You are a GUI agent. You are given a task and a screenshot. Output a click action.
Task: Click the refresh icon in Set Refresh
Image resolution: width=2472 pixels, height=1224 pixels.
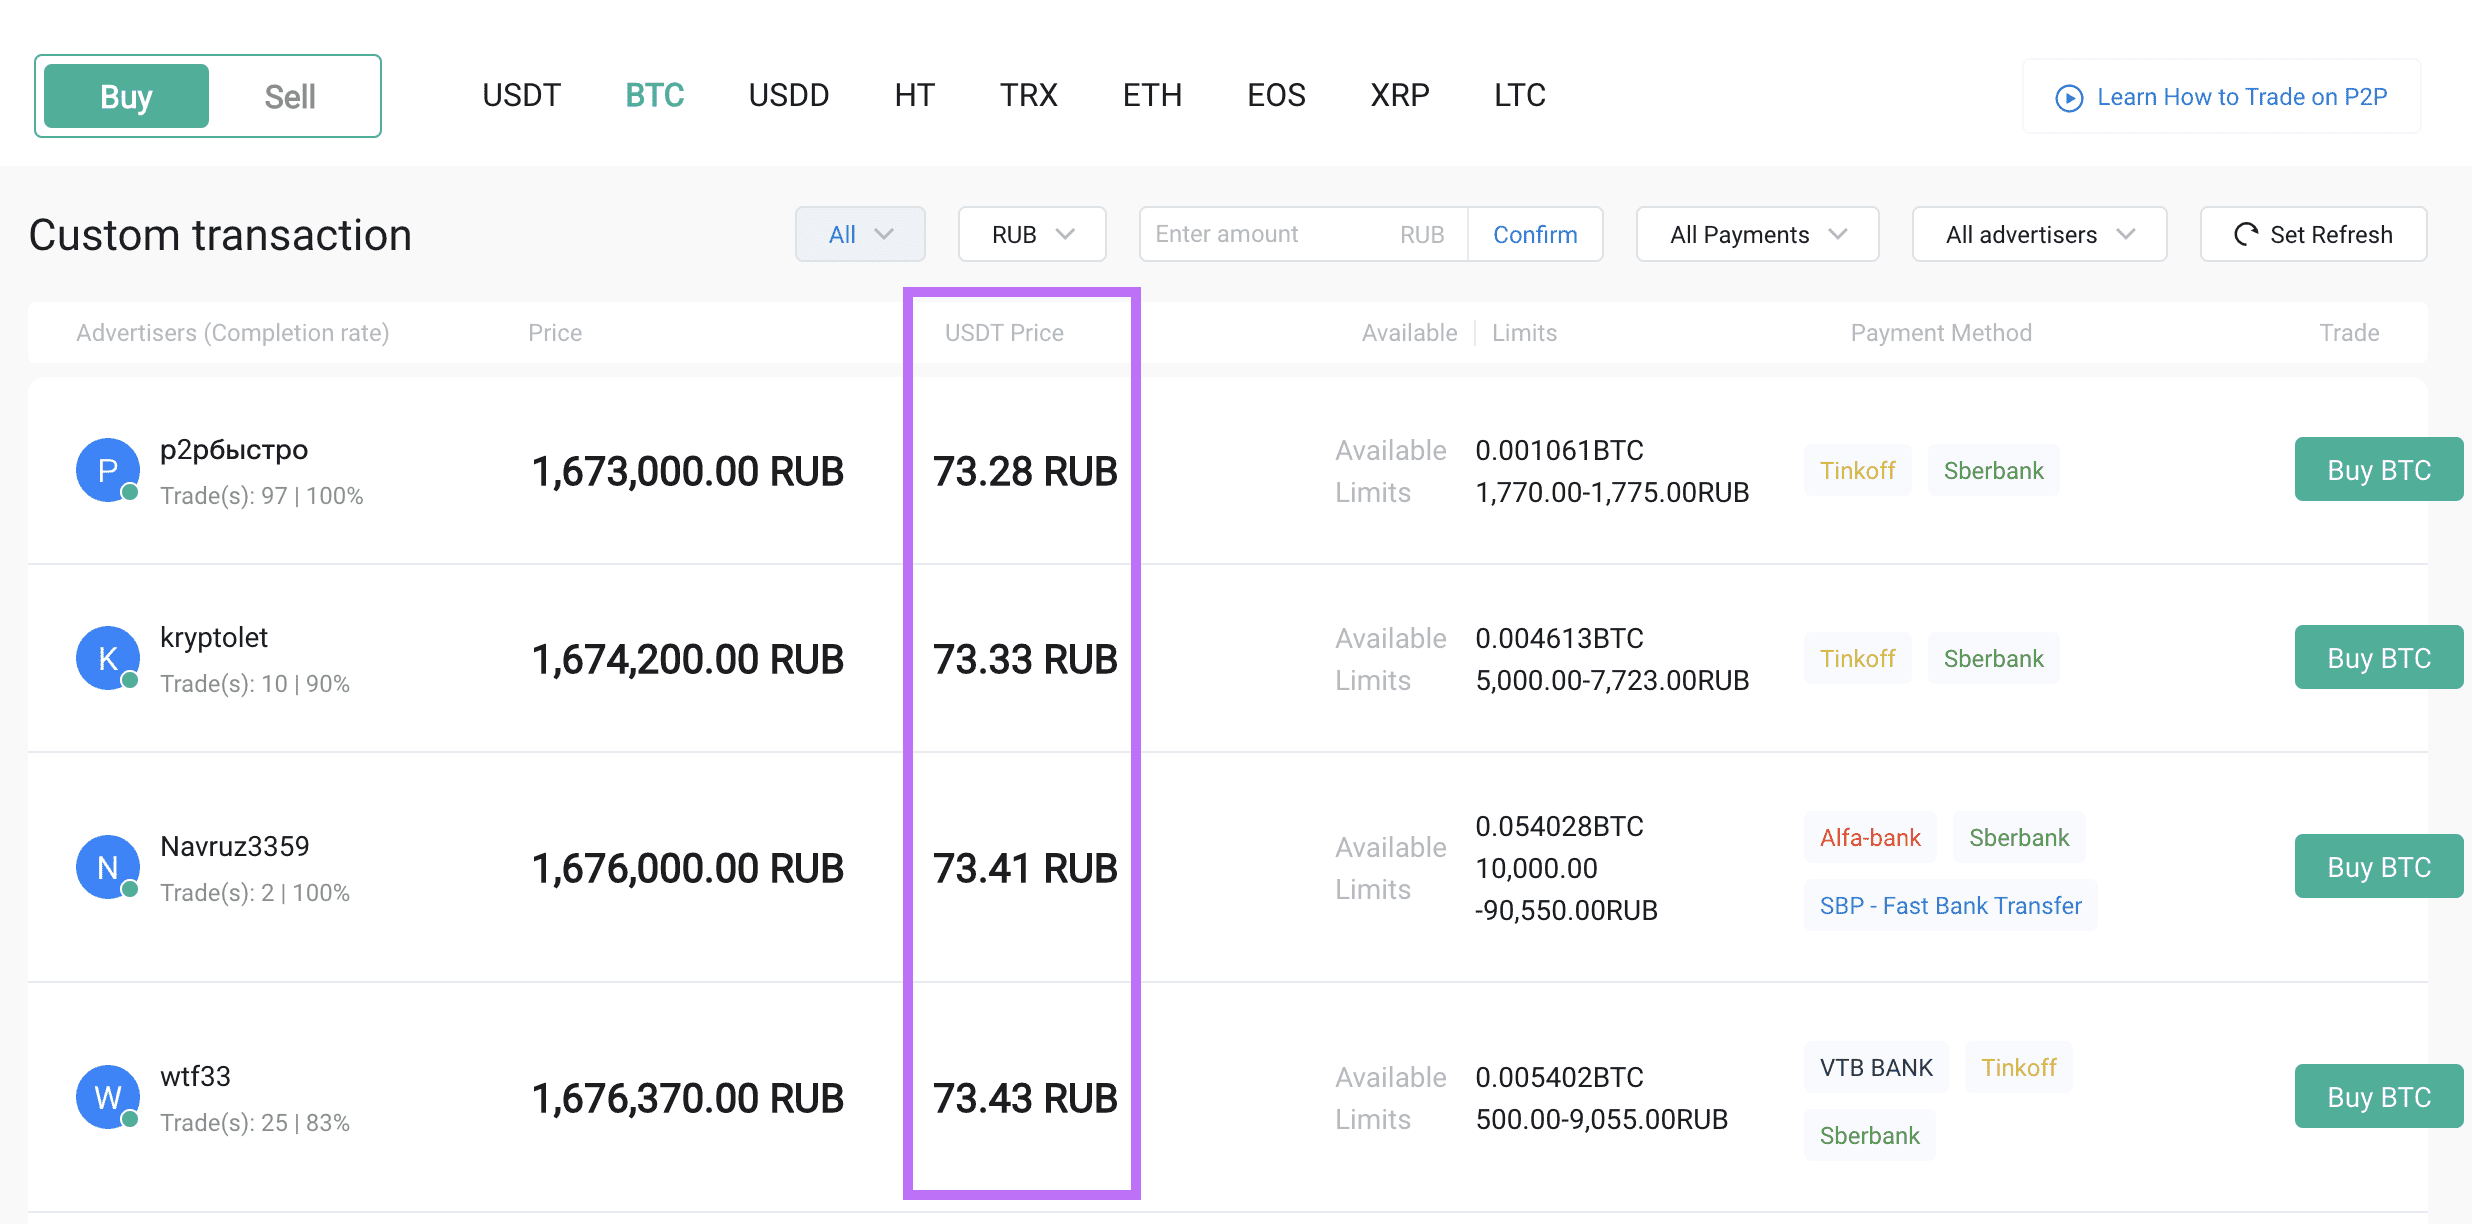pos(2246,234)
